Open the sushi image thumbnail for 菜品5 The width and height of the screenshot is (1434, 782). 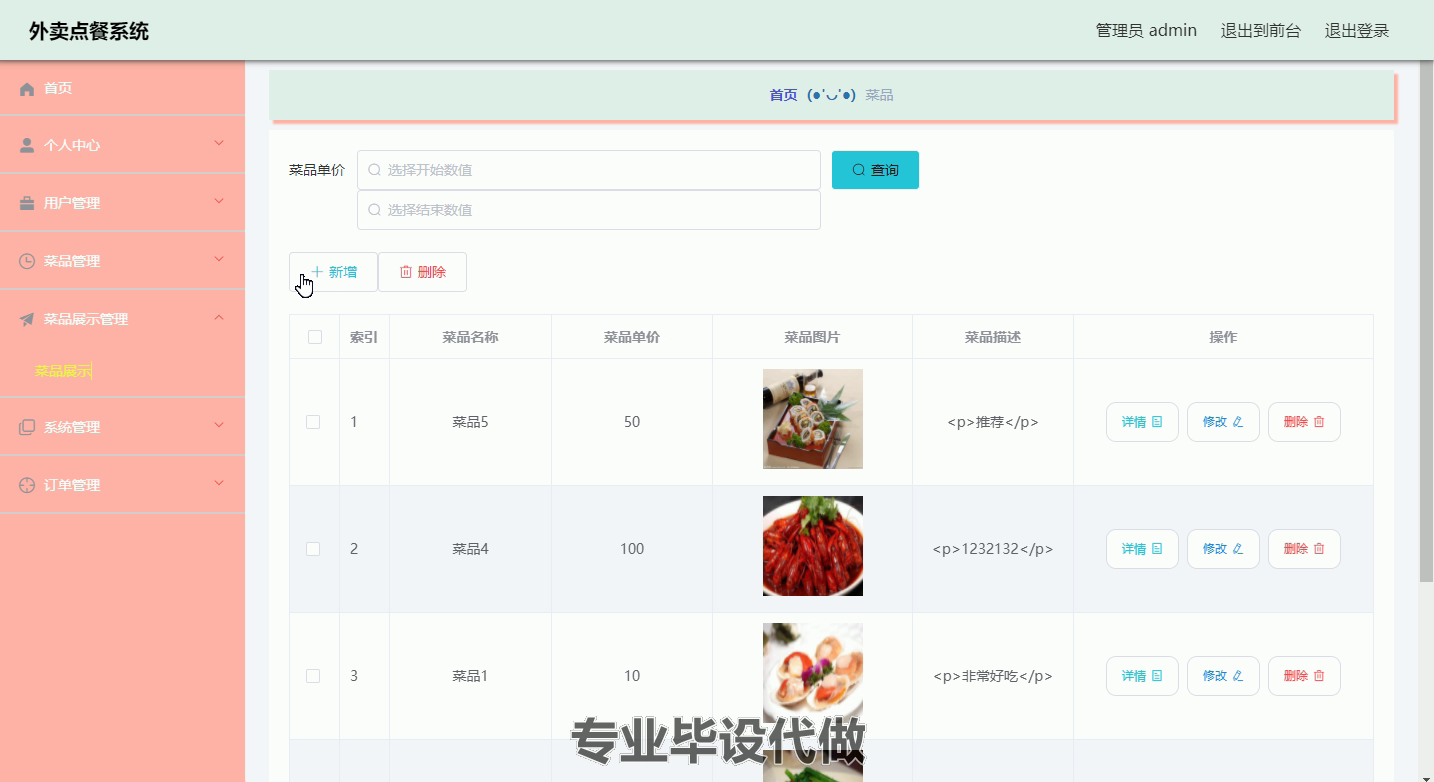point(813,419)
